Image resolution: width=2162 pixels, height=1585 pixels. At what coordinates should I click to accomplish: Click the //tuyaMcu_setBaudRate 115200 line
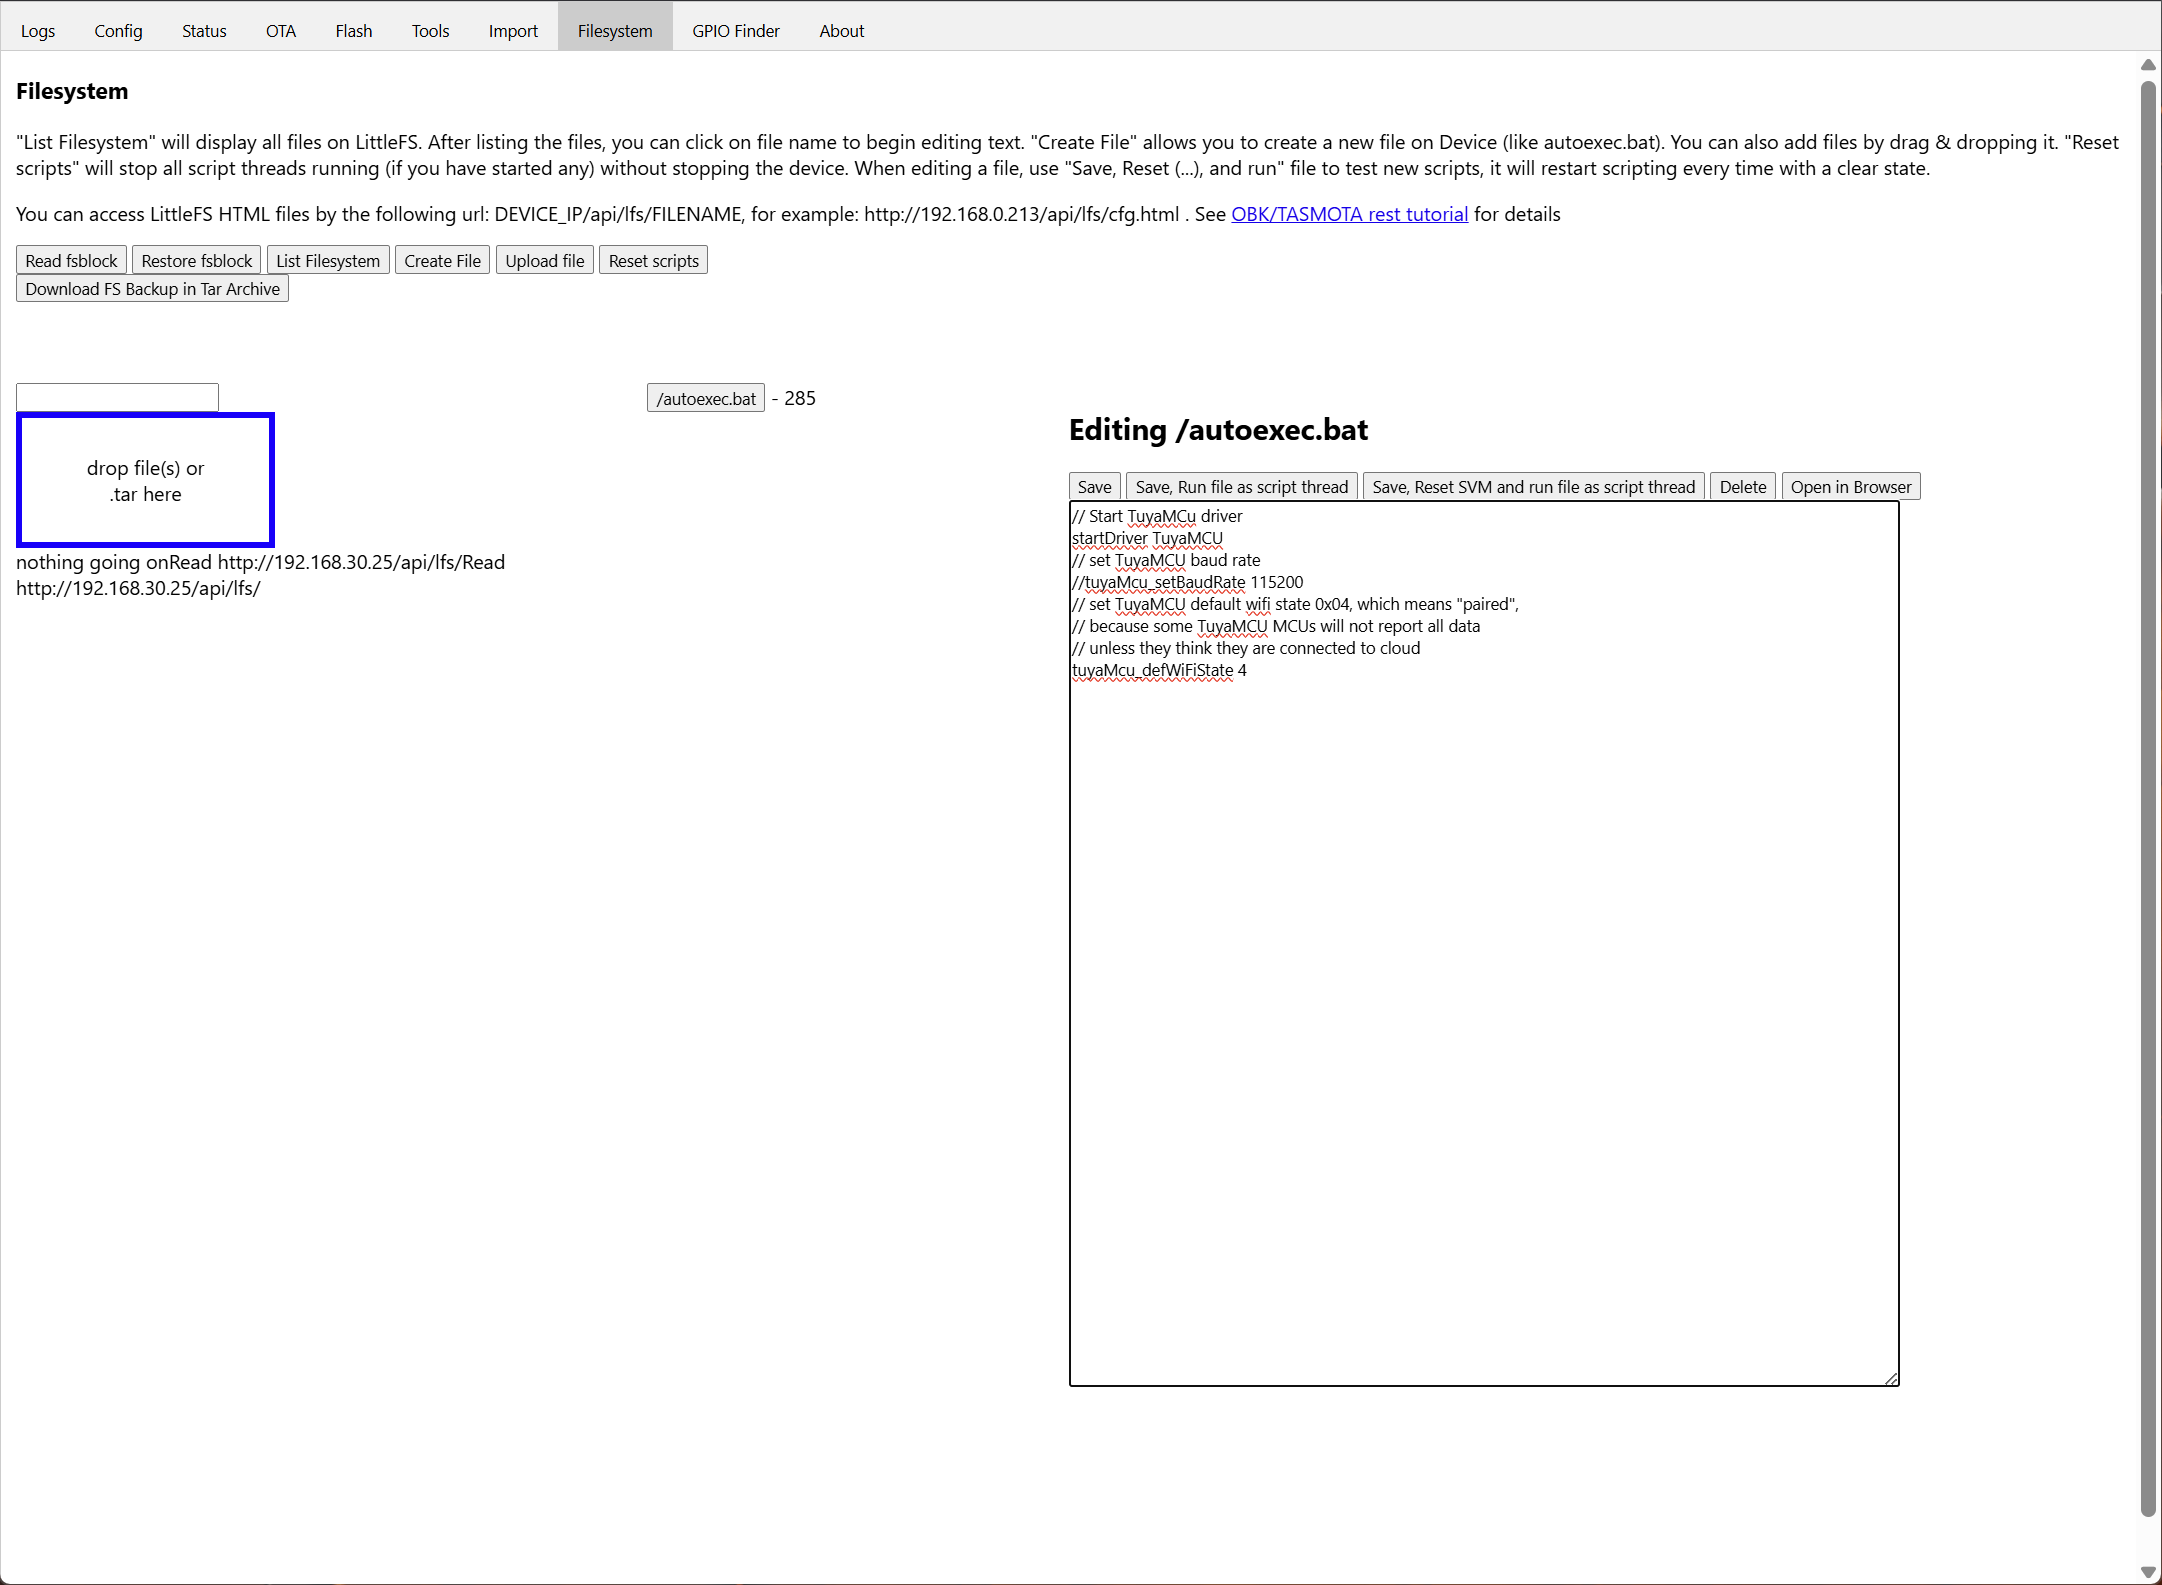pyautogui.click(x=1187, y=582)
